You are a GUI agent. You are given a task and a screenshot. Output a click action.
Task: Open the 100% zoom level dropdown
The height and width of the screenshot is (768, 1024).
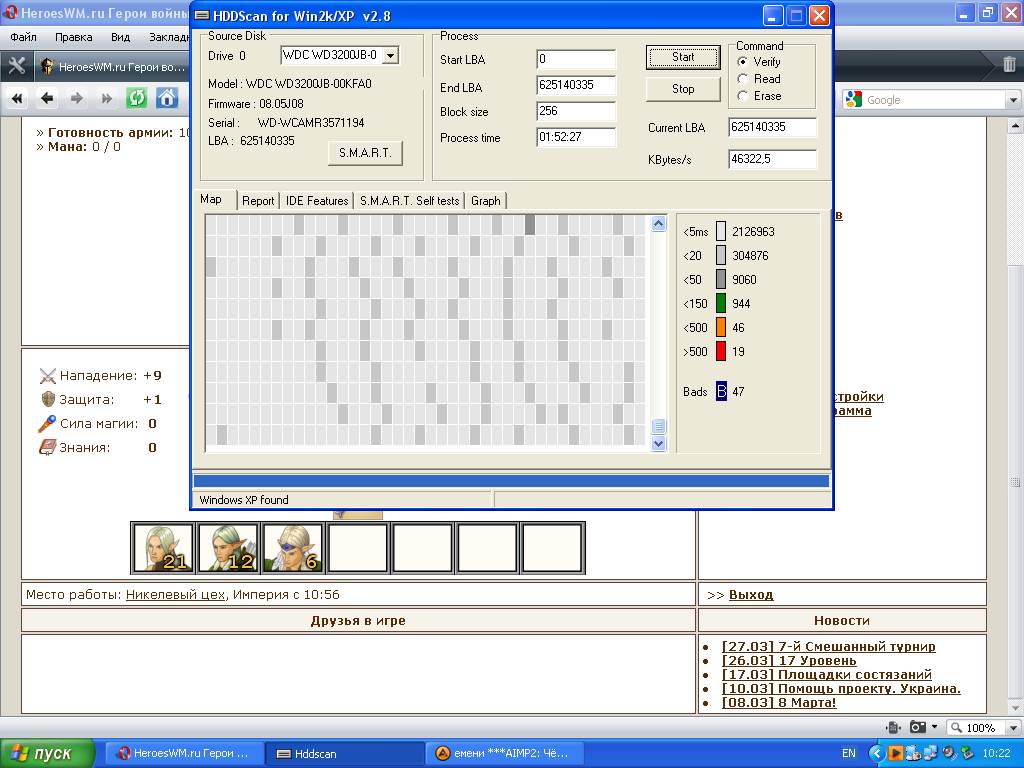click(x=1010, y=728)
